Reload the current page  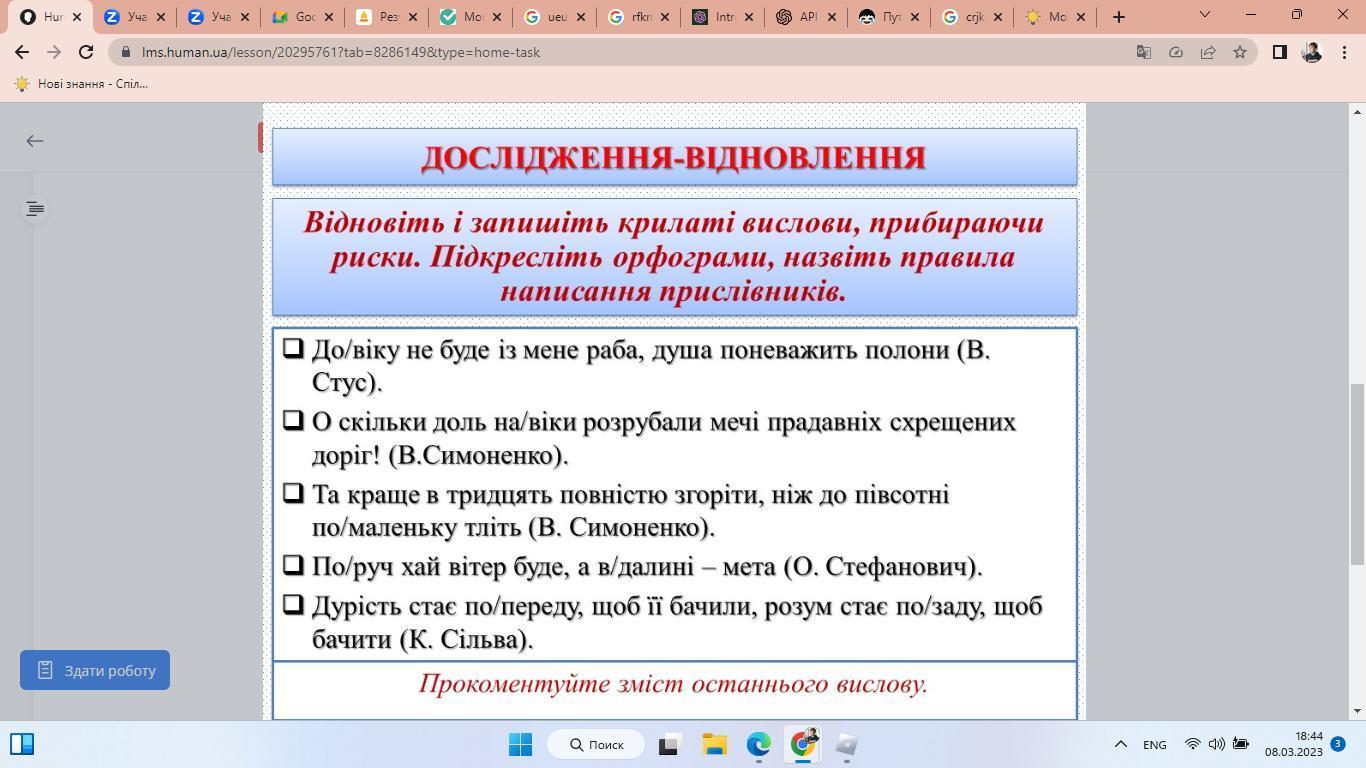coord(86,52)
